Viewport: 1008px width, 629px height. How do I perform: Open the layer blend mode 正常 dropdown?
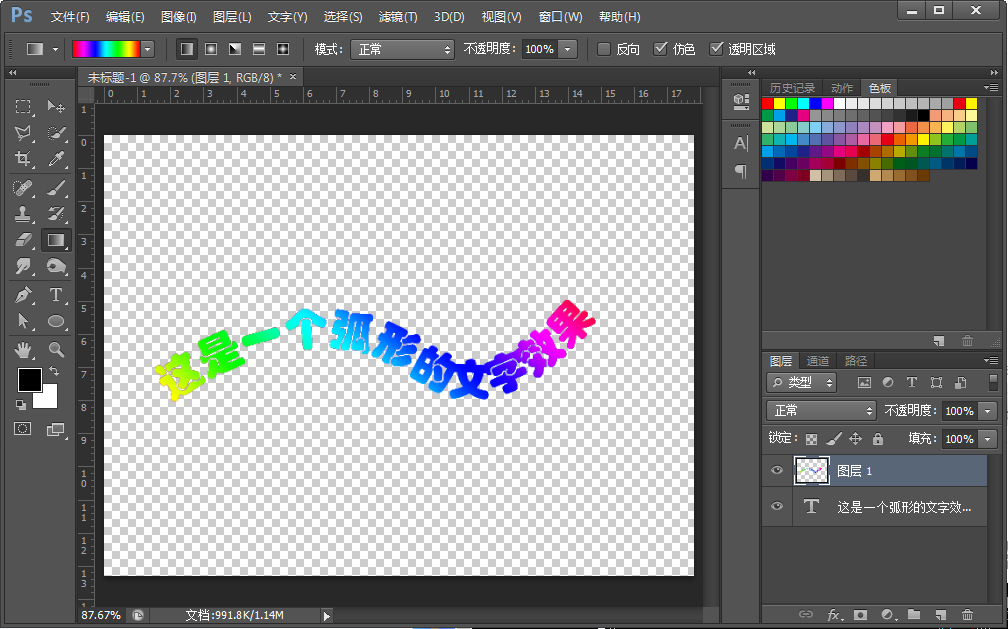click(x=821, y=410)
